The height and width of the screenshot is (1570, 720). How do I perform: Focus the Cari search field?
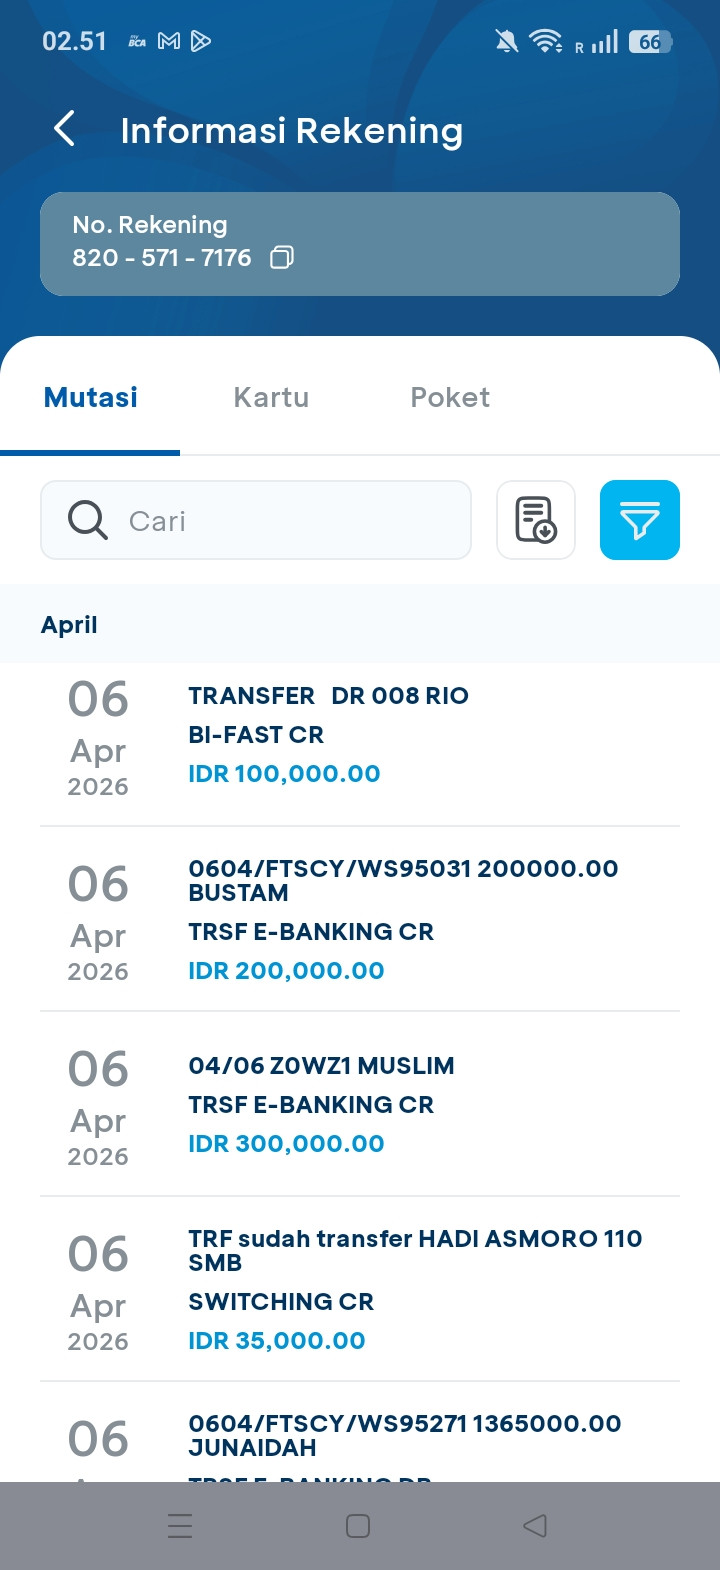256,520
